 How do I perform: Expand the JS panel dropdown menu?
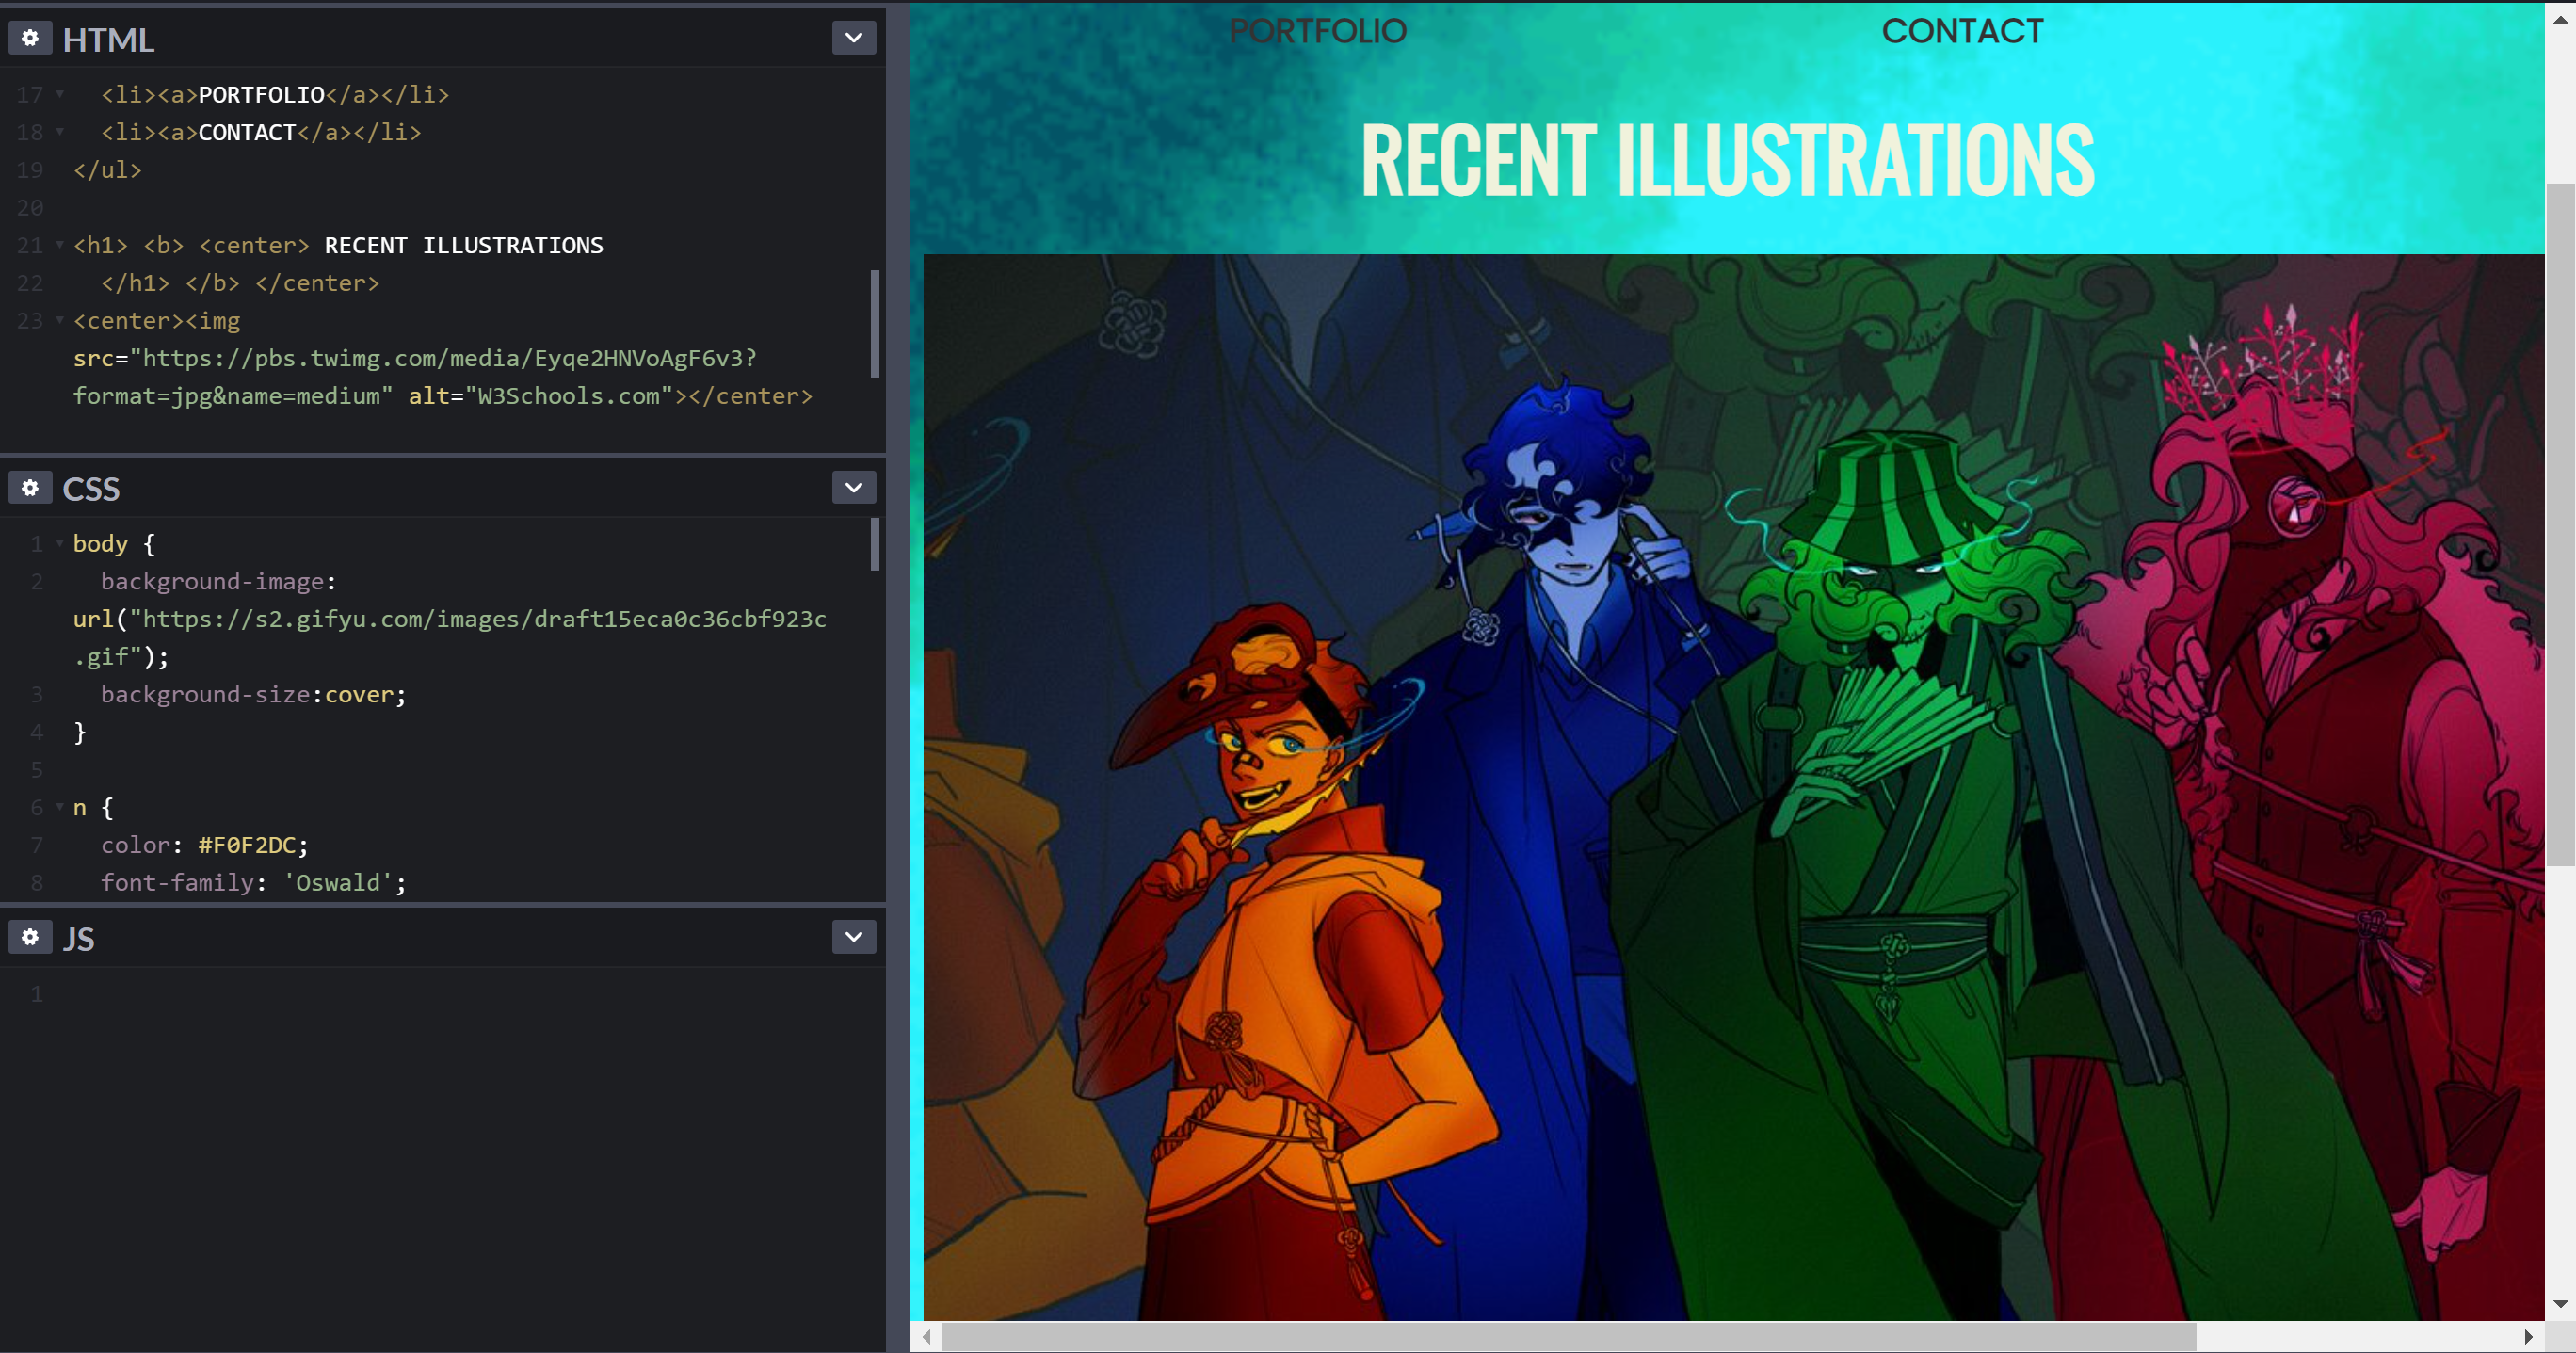point(853,937)
